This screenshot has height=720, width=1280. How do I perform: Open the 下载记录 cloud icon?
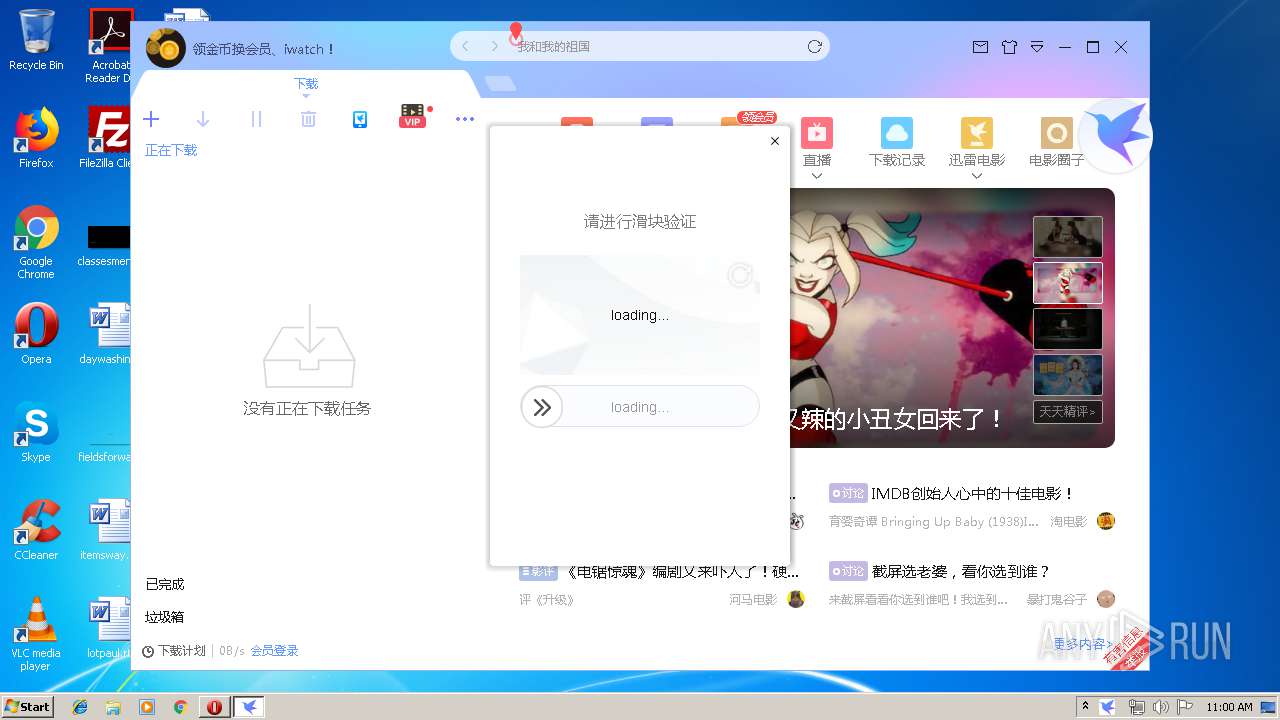(897, 133)
